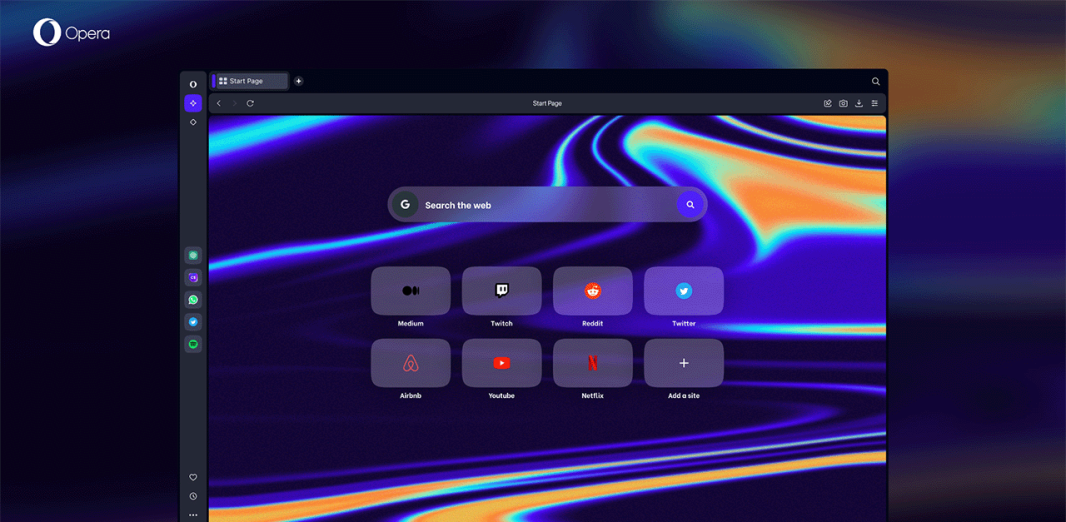The image size is (1066, 522).
Task: Open the Netflix speed dial tile
Action: pos(593,363)
